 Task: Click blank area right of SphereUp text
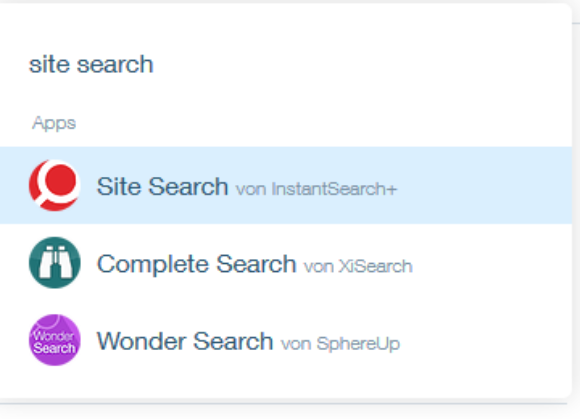[x=486, y=340]
